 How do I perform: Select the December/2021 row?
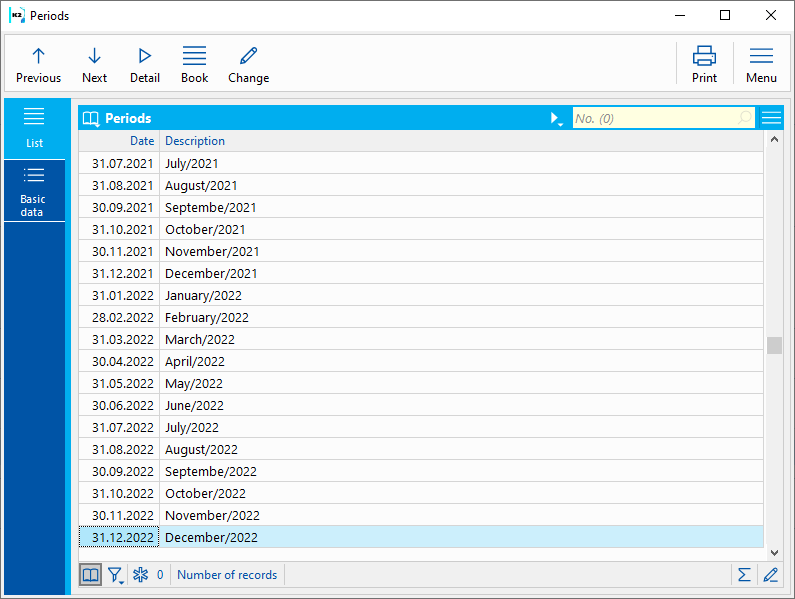(x=421, y=273)
